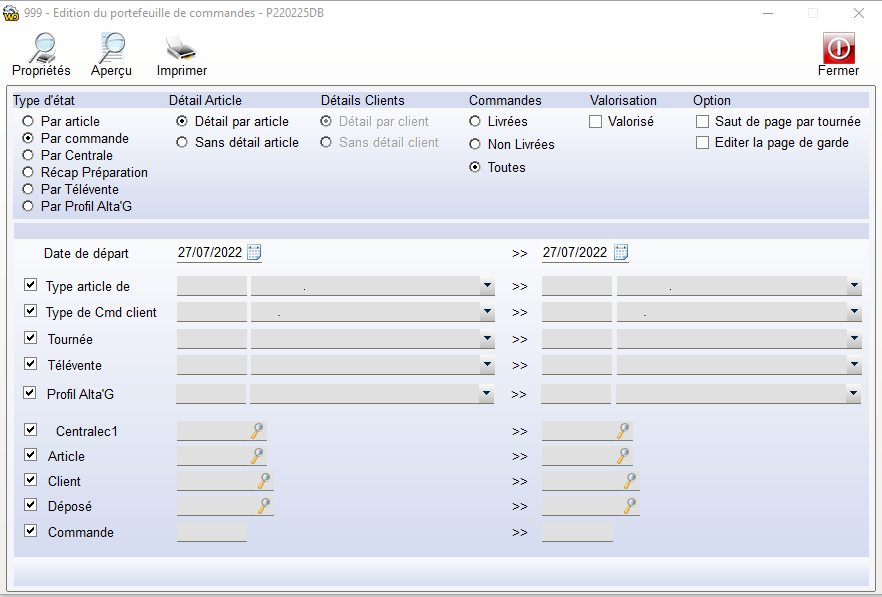
Task: Click the end-range Déposé lookup key icon
Action: click(x=629, y=506)
